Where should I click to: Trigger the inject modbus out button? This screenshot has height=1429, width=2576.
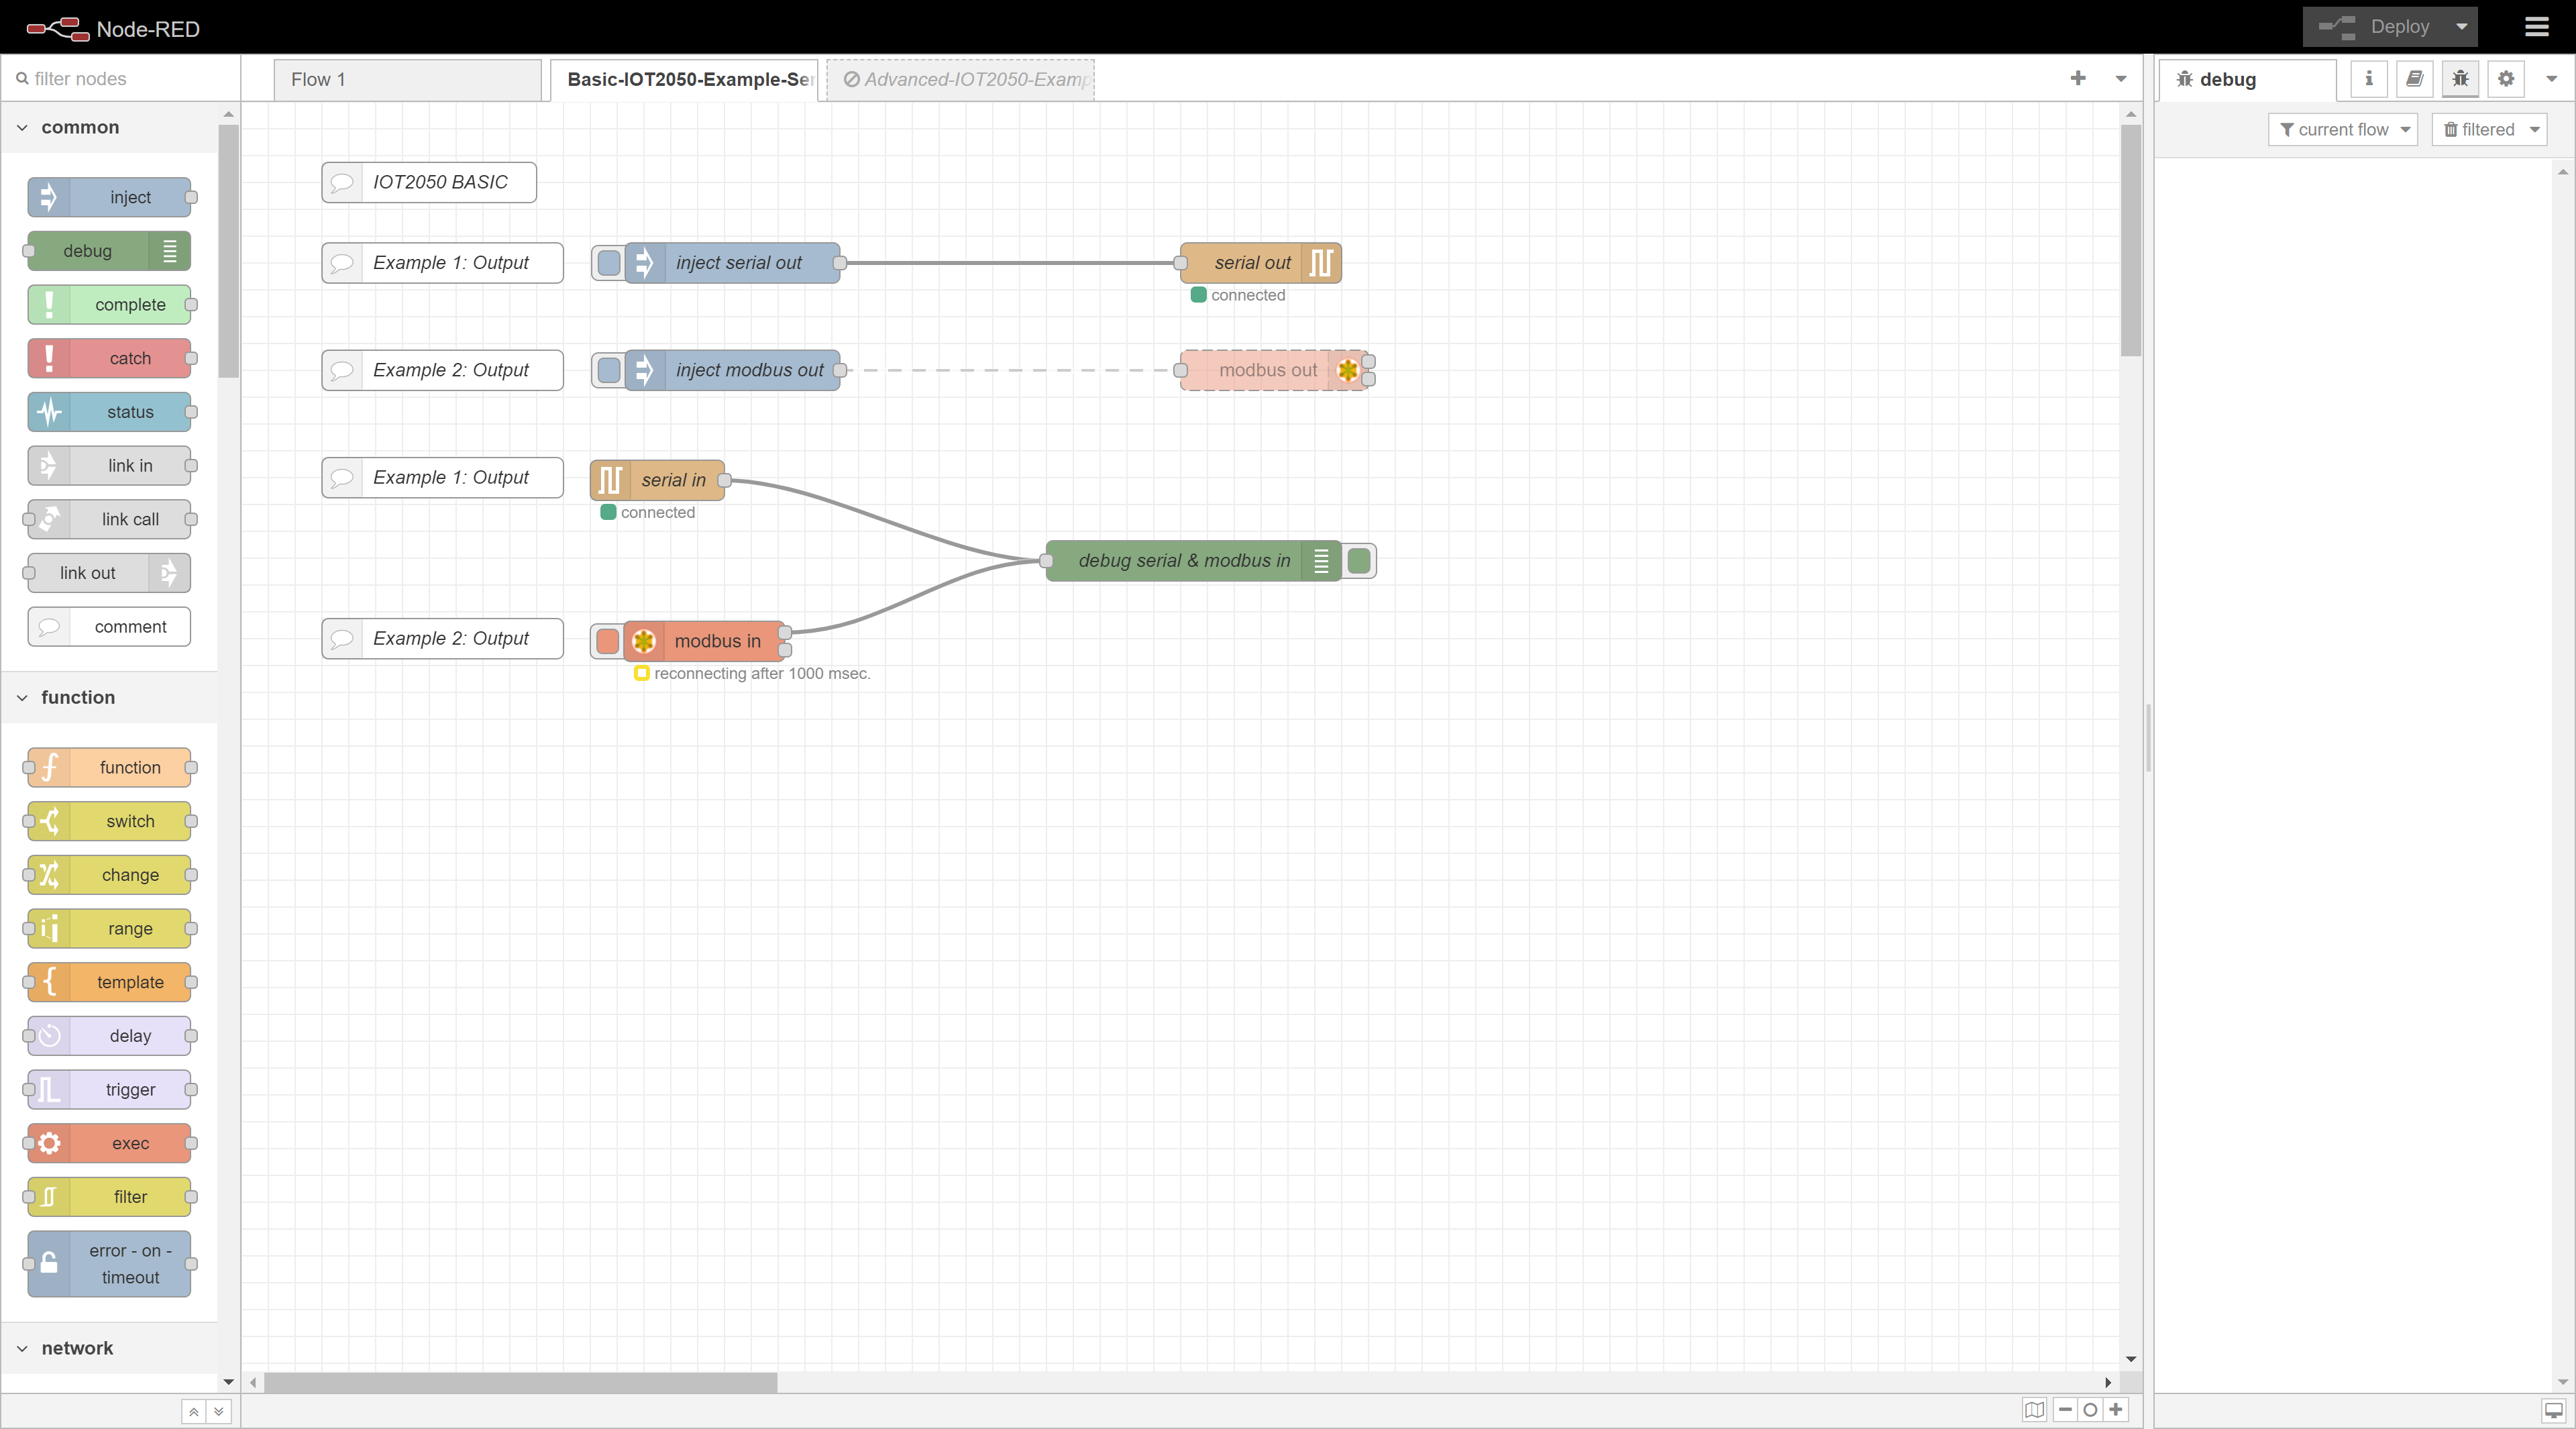(608, 370)
